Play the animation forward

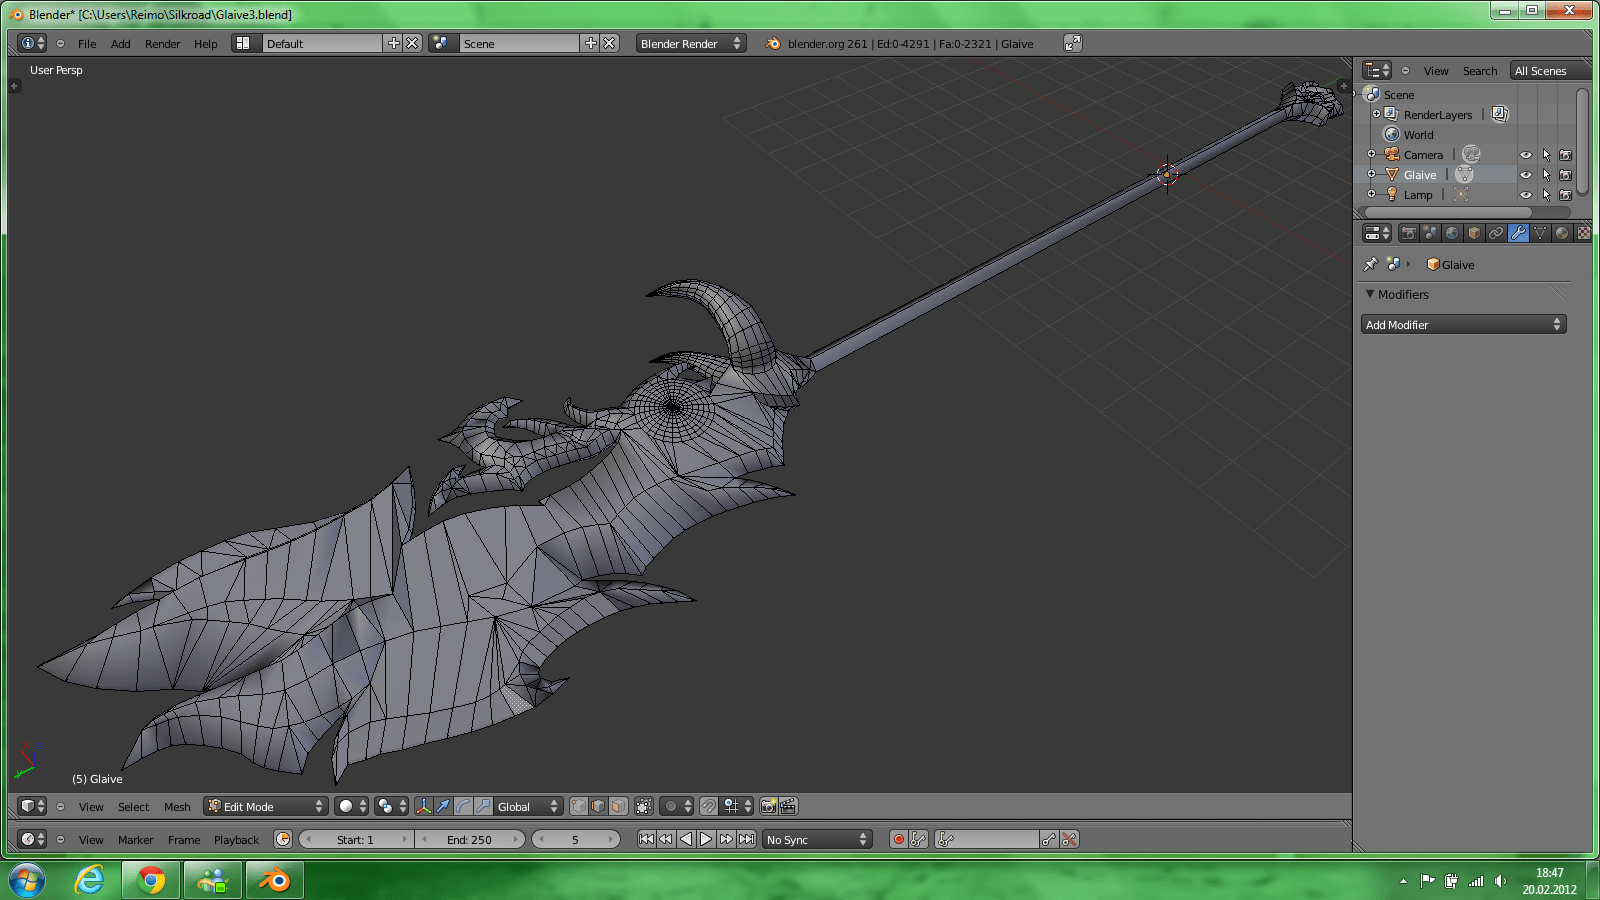coord(706,839)
